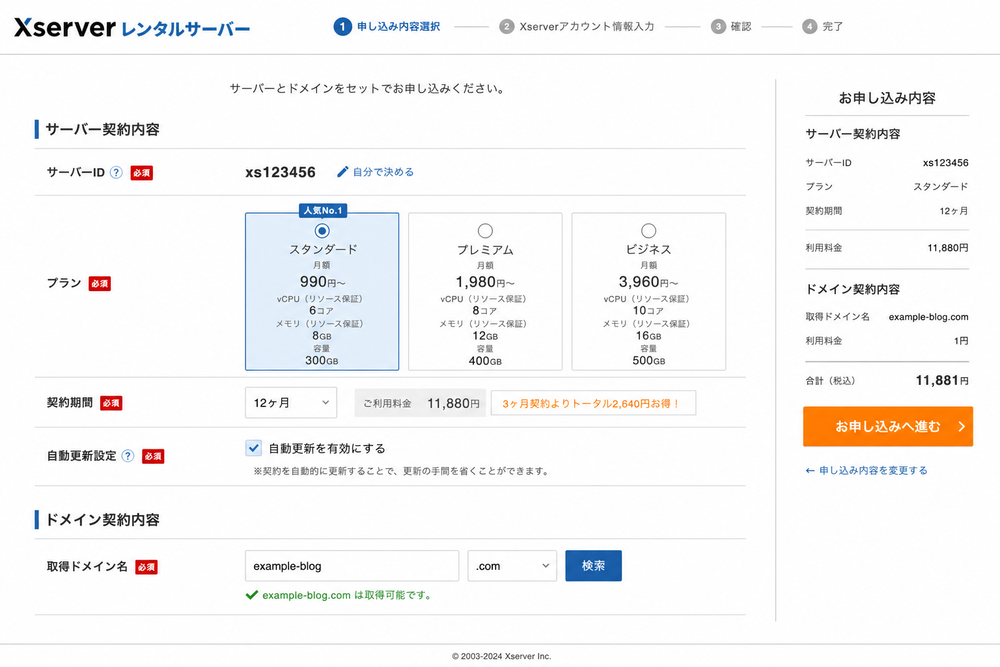Select the プレミアム plan radio button

coord(485,230)
